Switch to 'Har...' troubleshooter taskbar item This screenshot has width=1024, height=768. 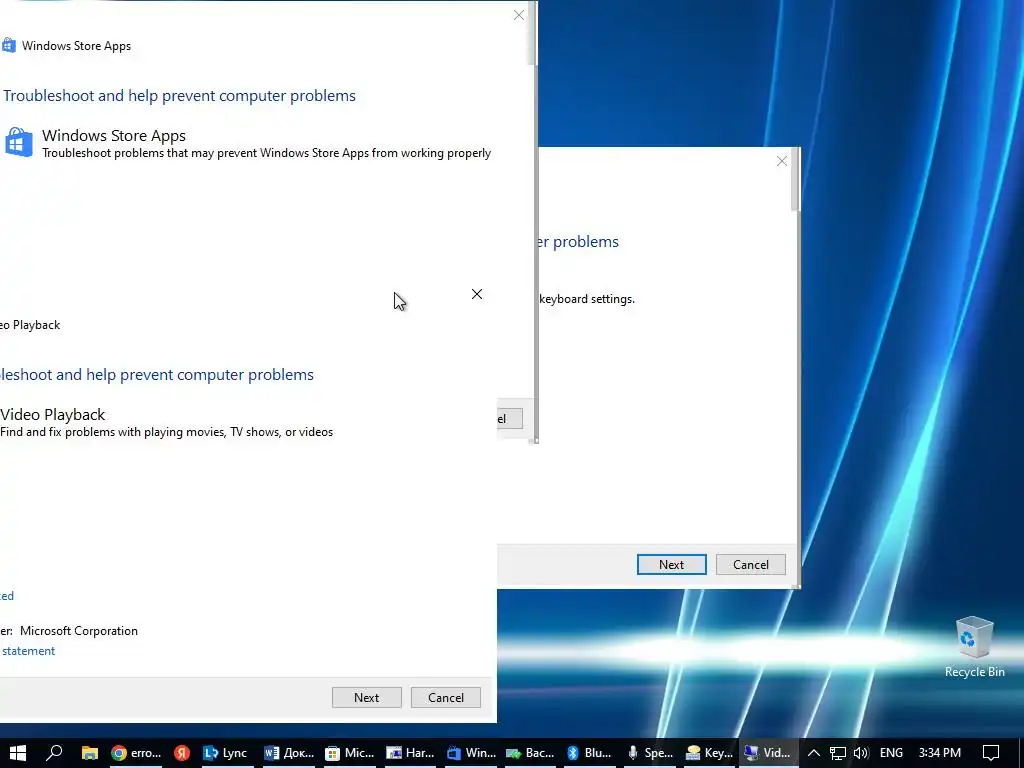pos(411,753)
